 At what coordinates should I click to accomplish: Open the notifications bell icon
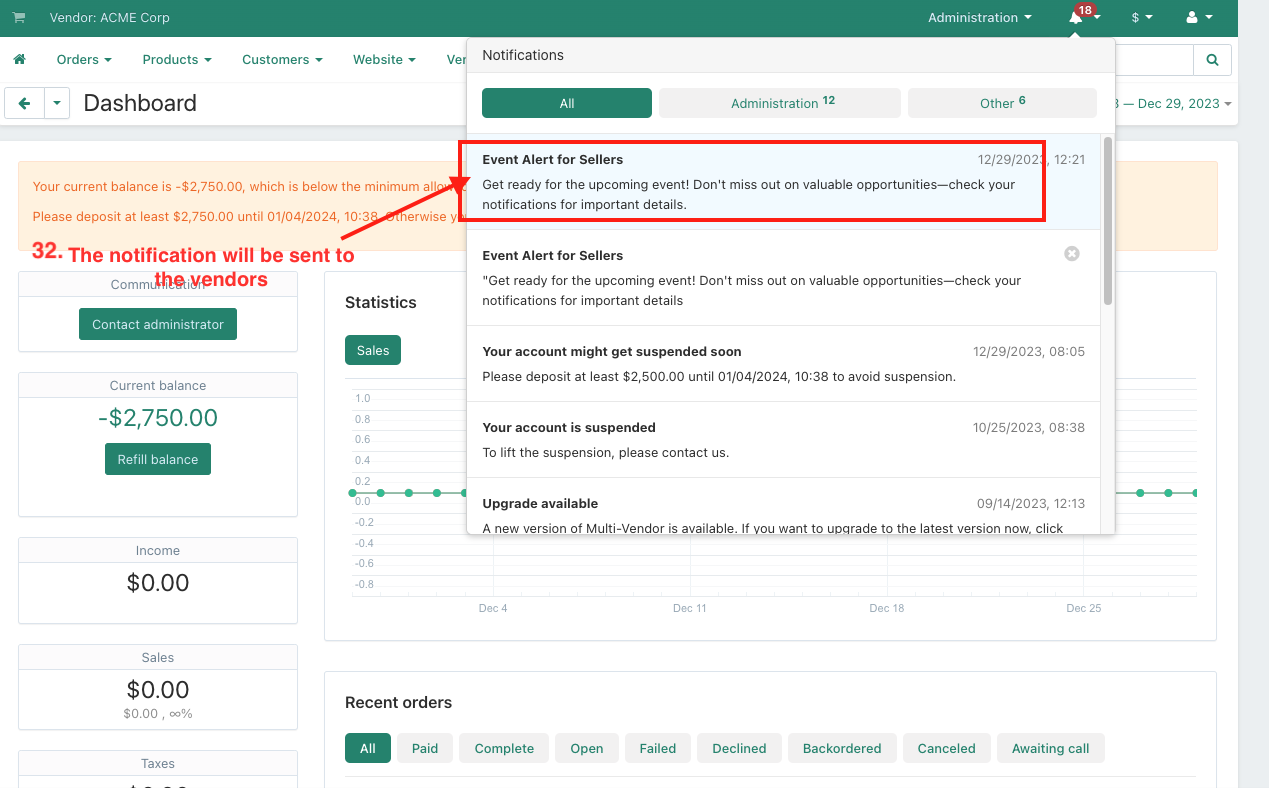pyautogui.click(x=1077, y=18)
